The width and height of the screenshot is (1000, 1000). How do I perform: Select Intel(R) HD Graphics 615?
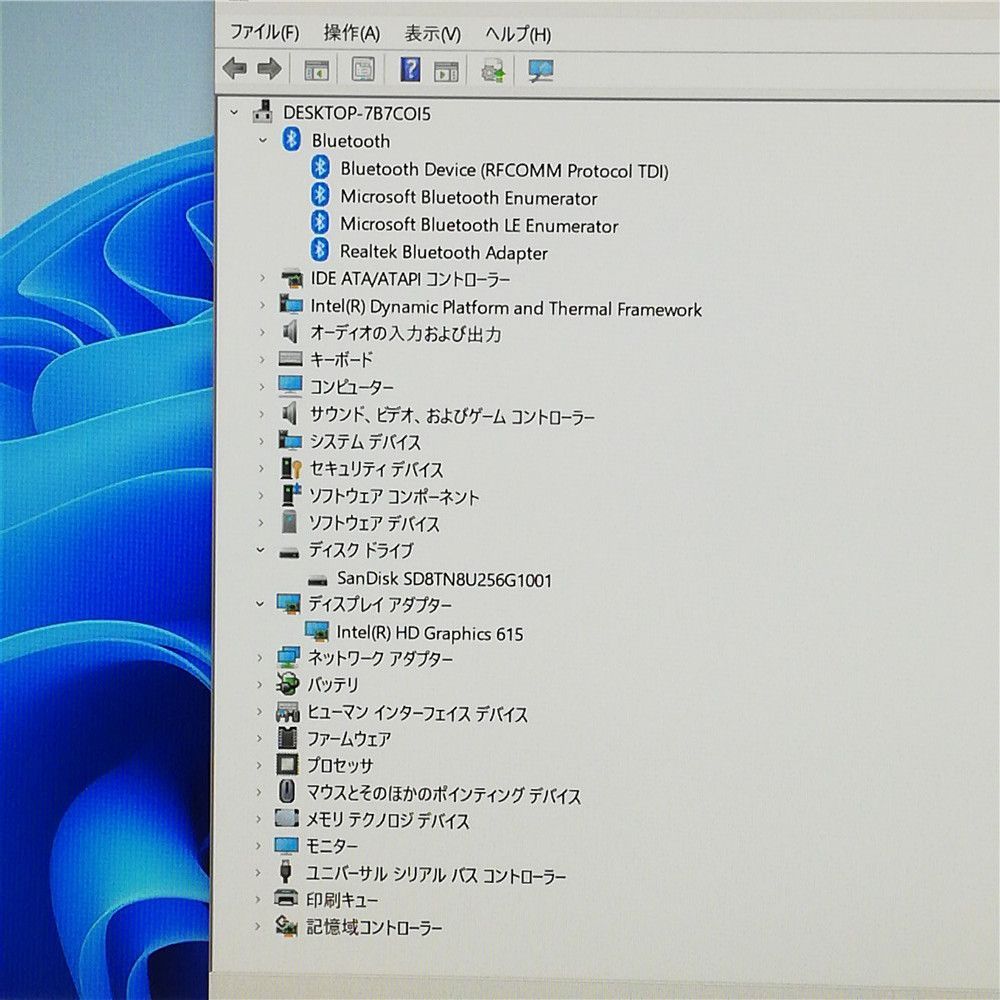pyautogui.click(x=429, y=633)
